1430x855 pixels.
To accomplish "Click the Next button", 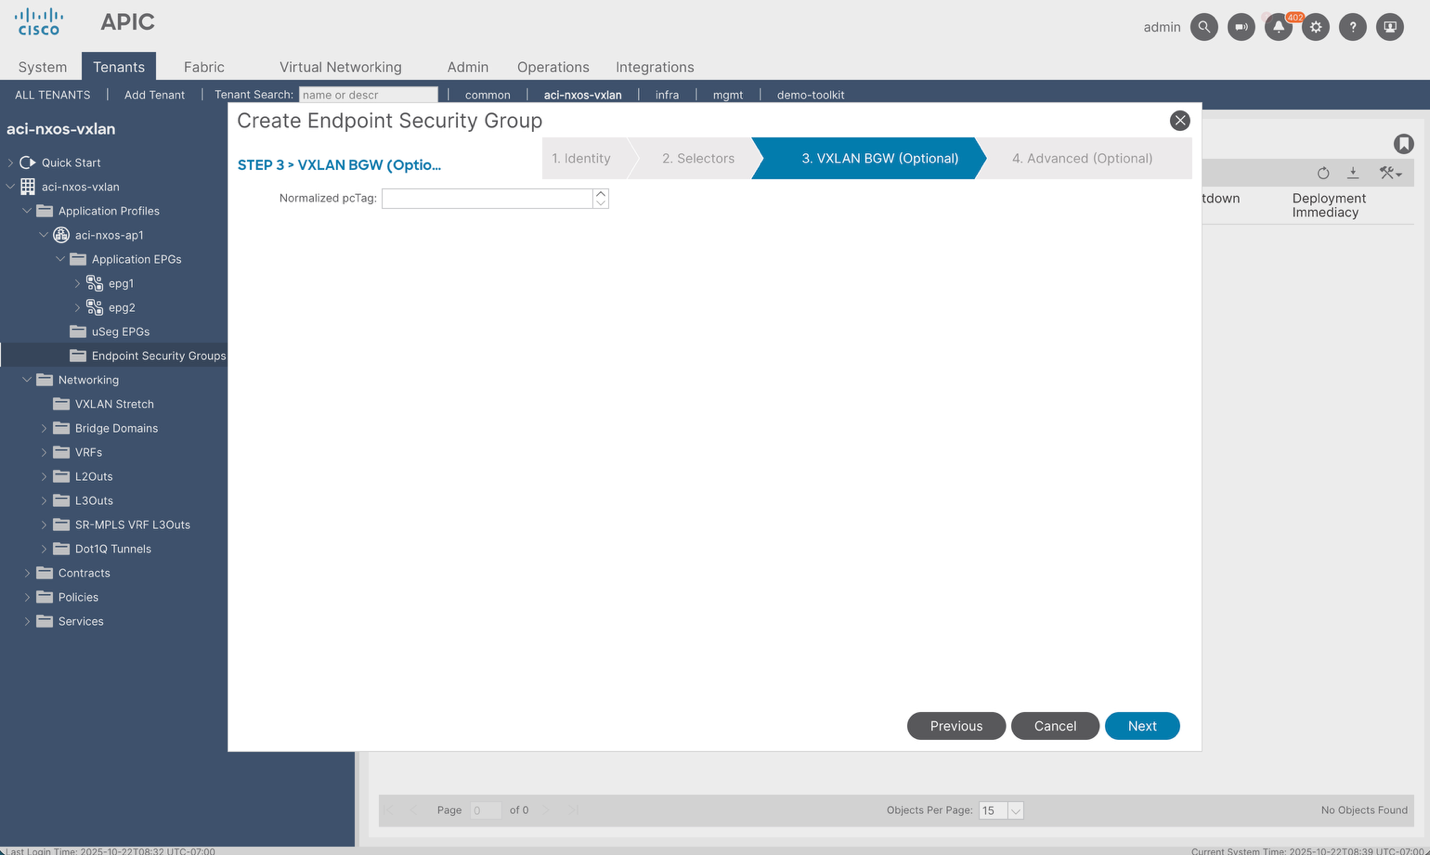I will pos(1142,726).
